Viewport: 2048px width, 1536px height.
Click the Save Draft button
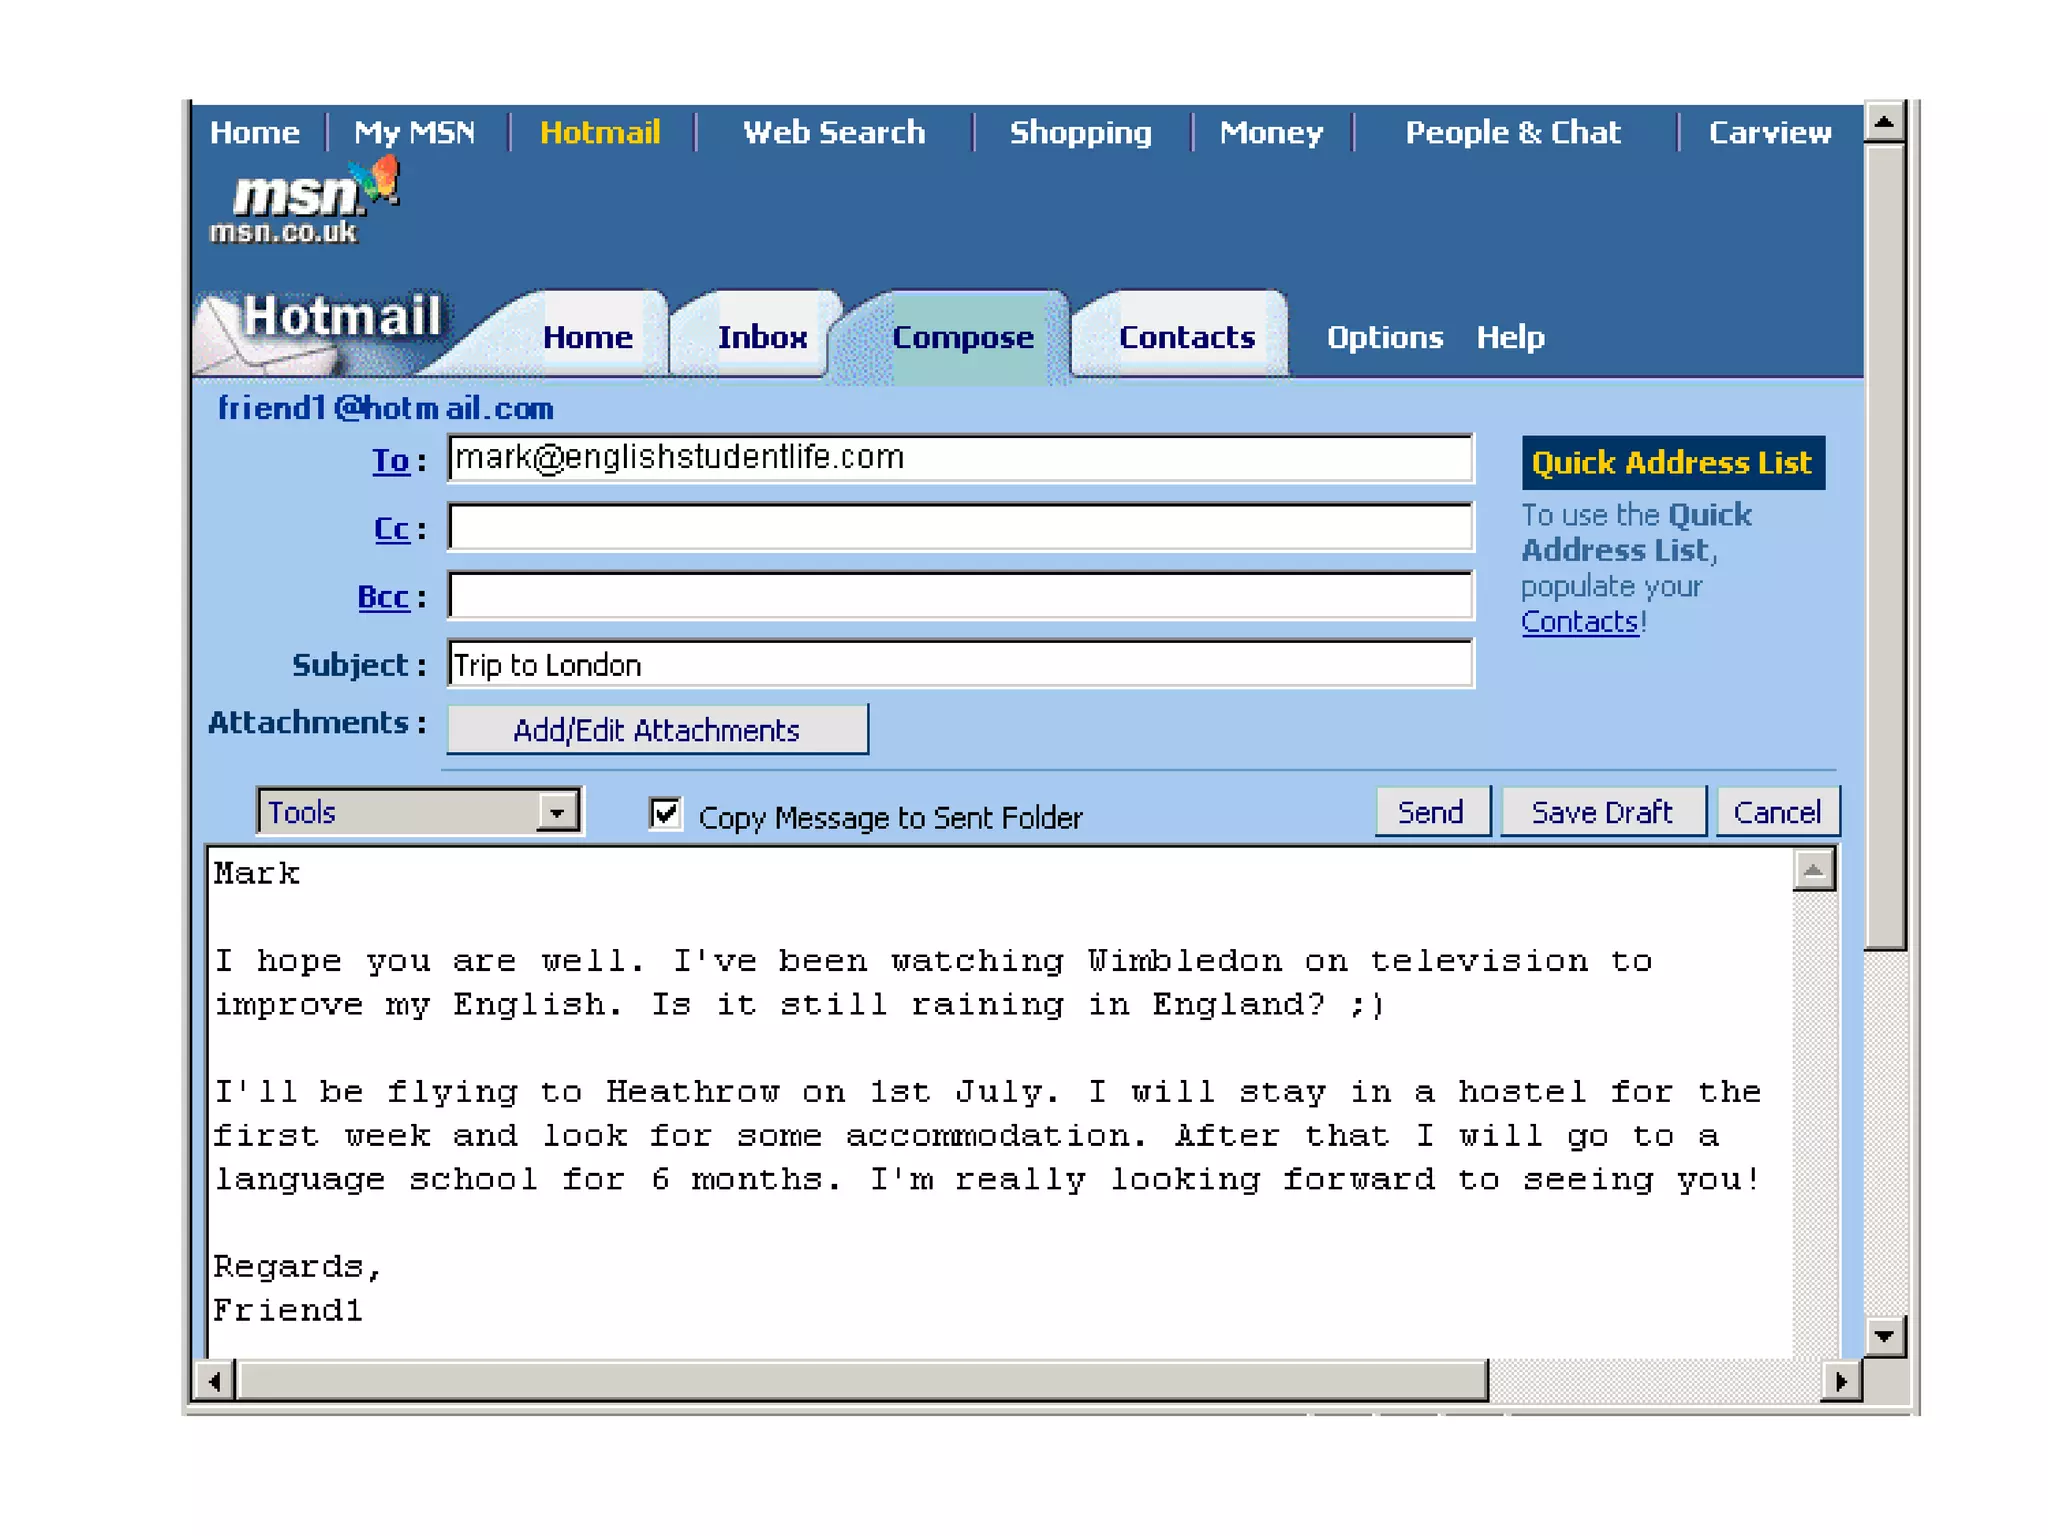click(x=1603, y=812)
